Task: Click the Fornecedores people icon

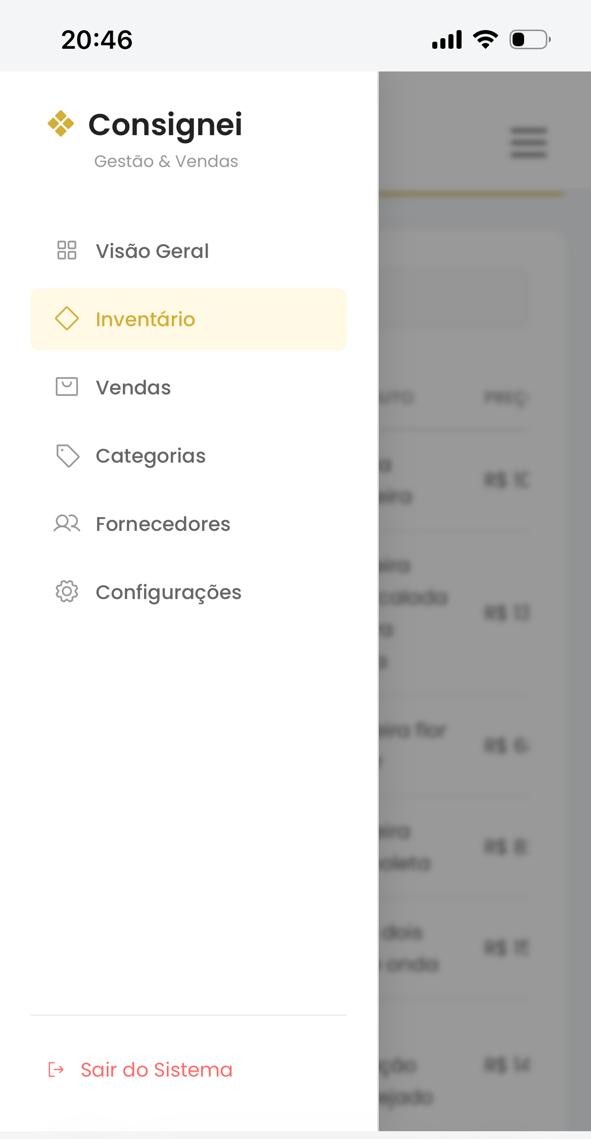Action: (x=66, y=523)
